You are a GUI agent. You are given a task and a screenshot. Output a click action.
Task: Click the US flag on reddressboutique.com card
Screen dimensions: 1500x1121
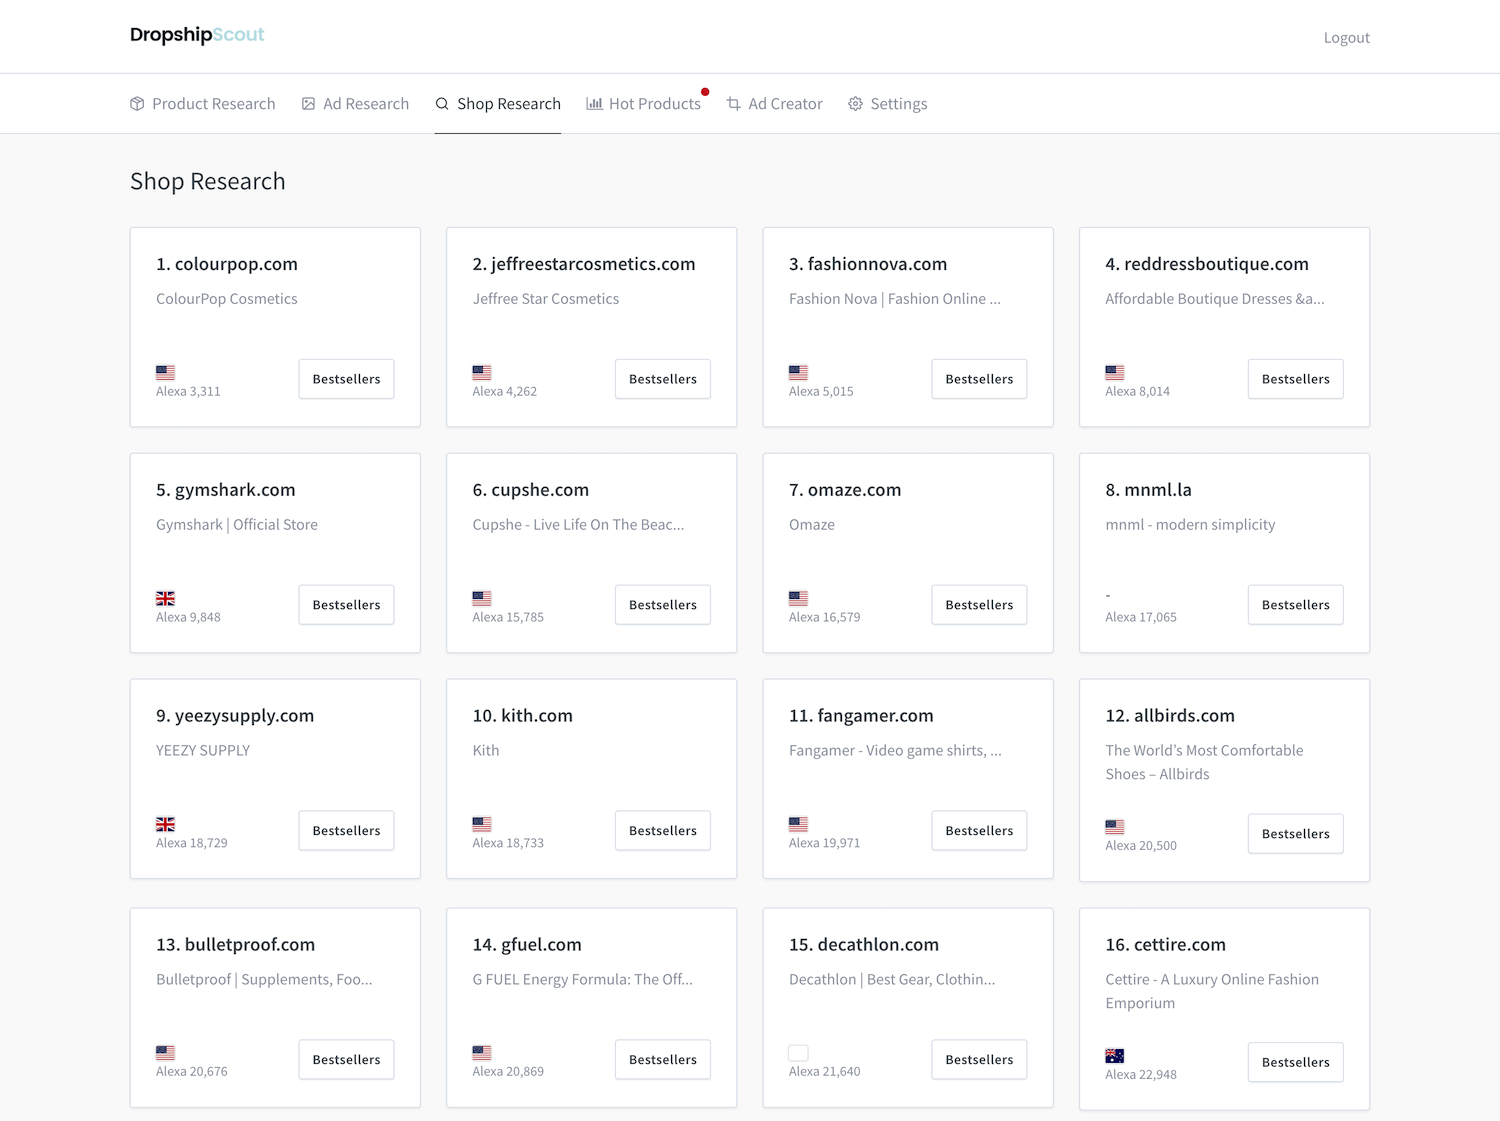[1115, 372]
